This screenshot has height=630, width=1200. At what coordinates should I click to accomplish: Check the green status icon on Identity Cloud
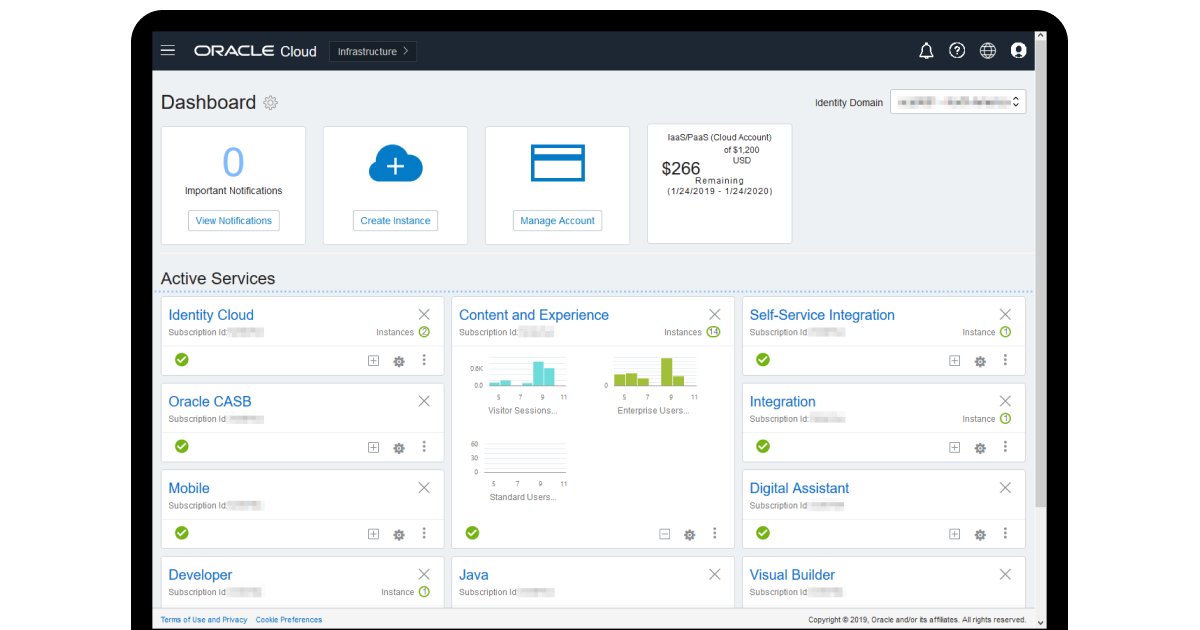tap(181, 359)
